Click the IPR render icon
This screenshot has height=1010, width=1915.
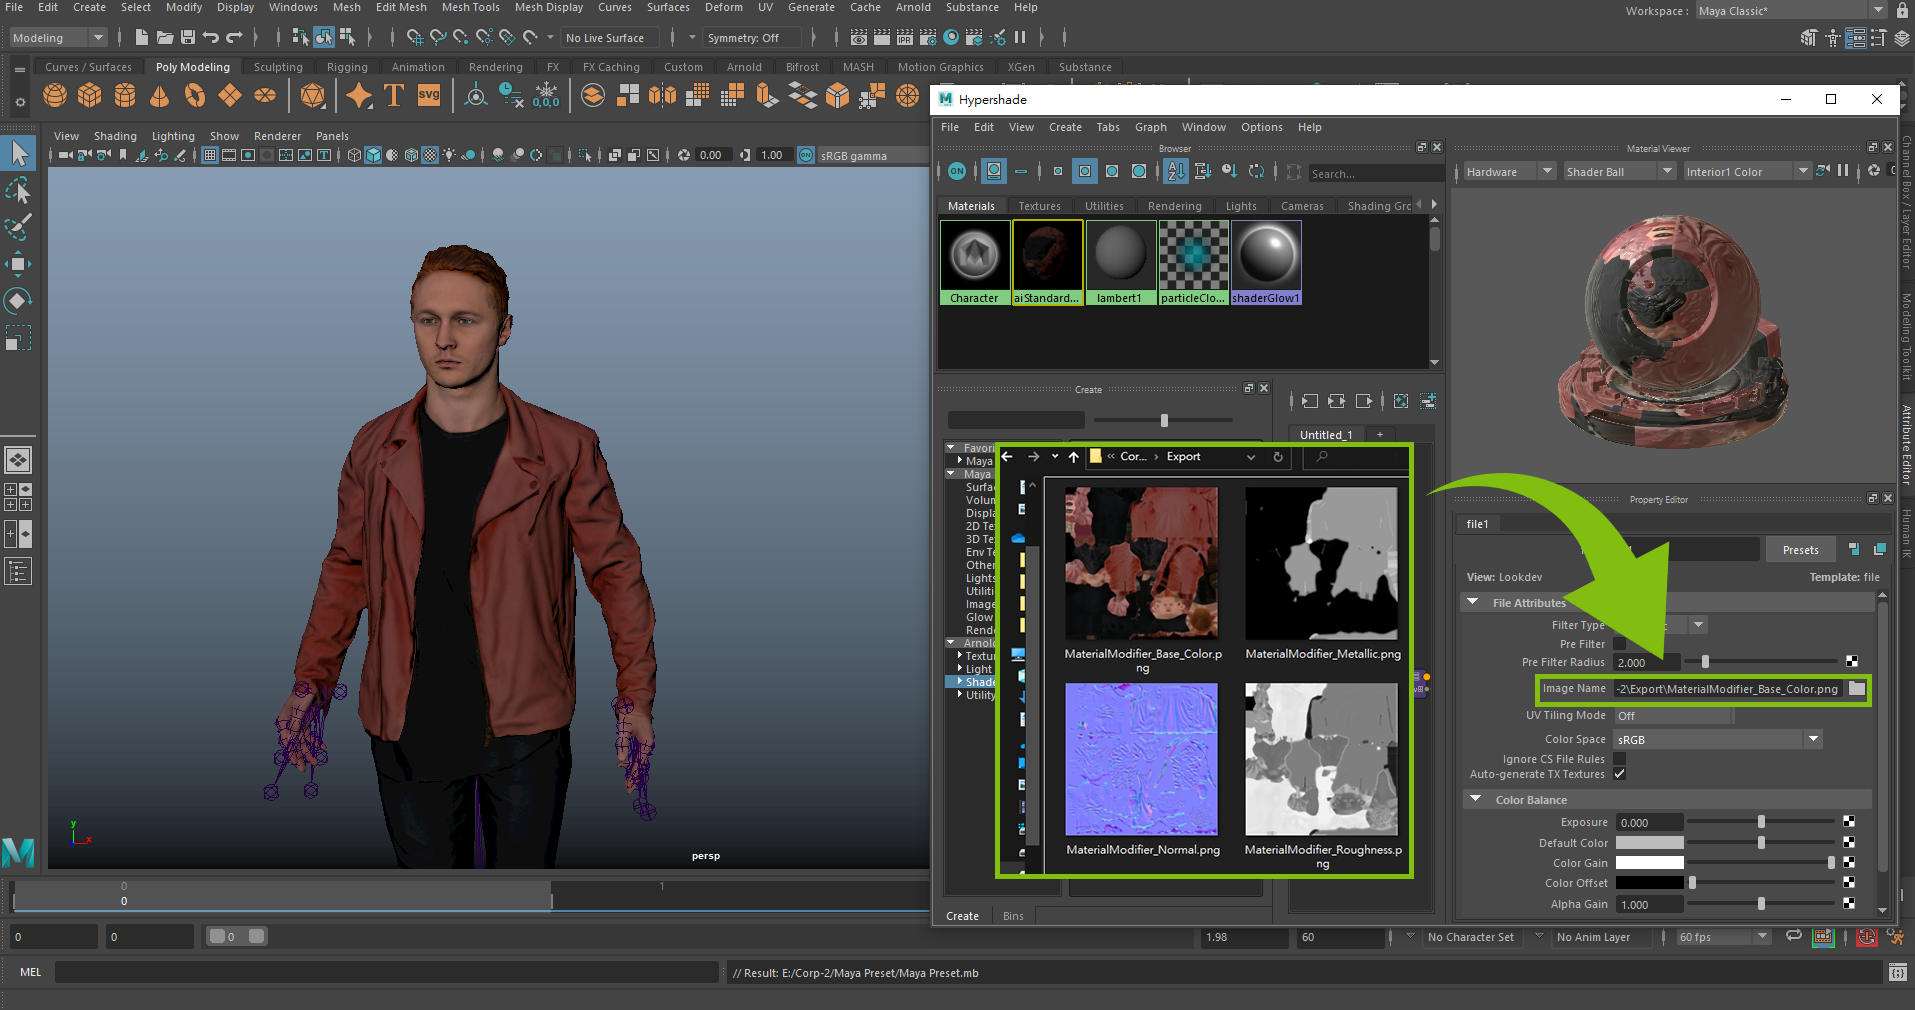(905, 37)
